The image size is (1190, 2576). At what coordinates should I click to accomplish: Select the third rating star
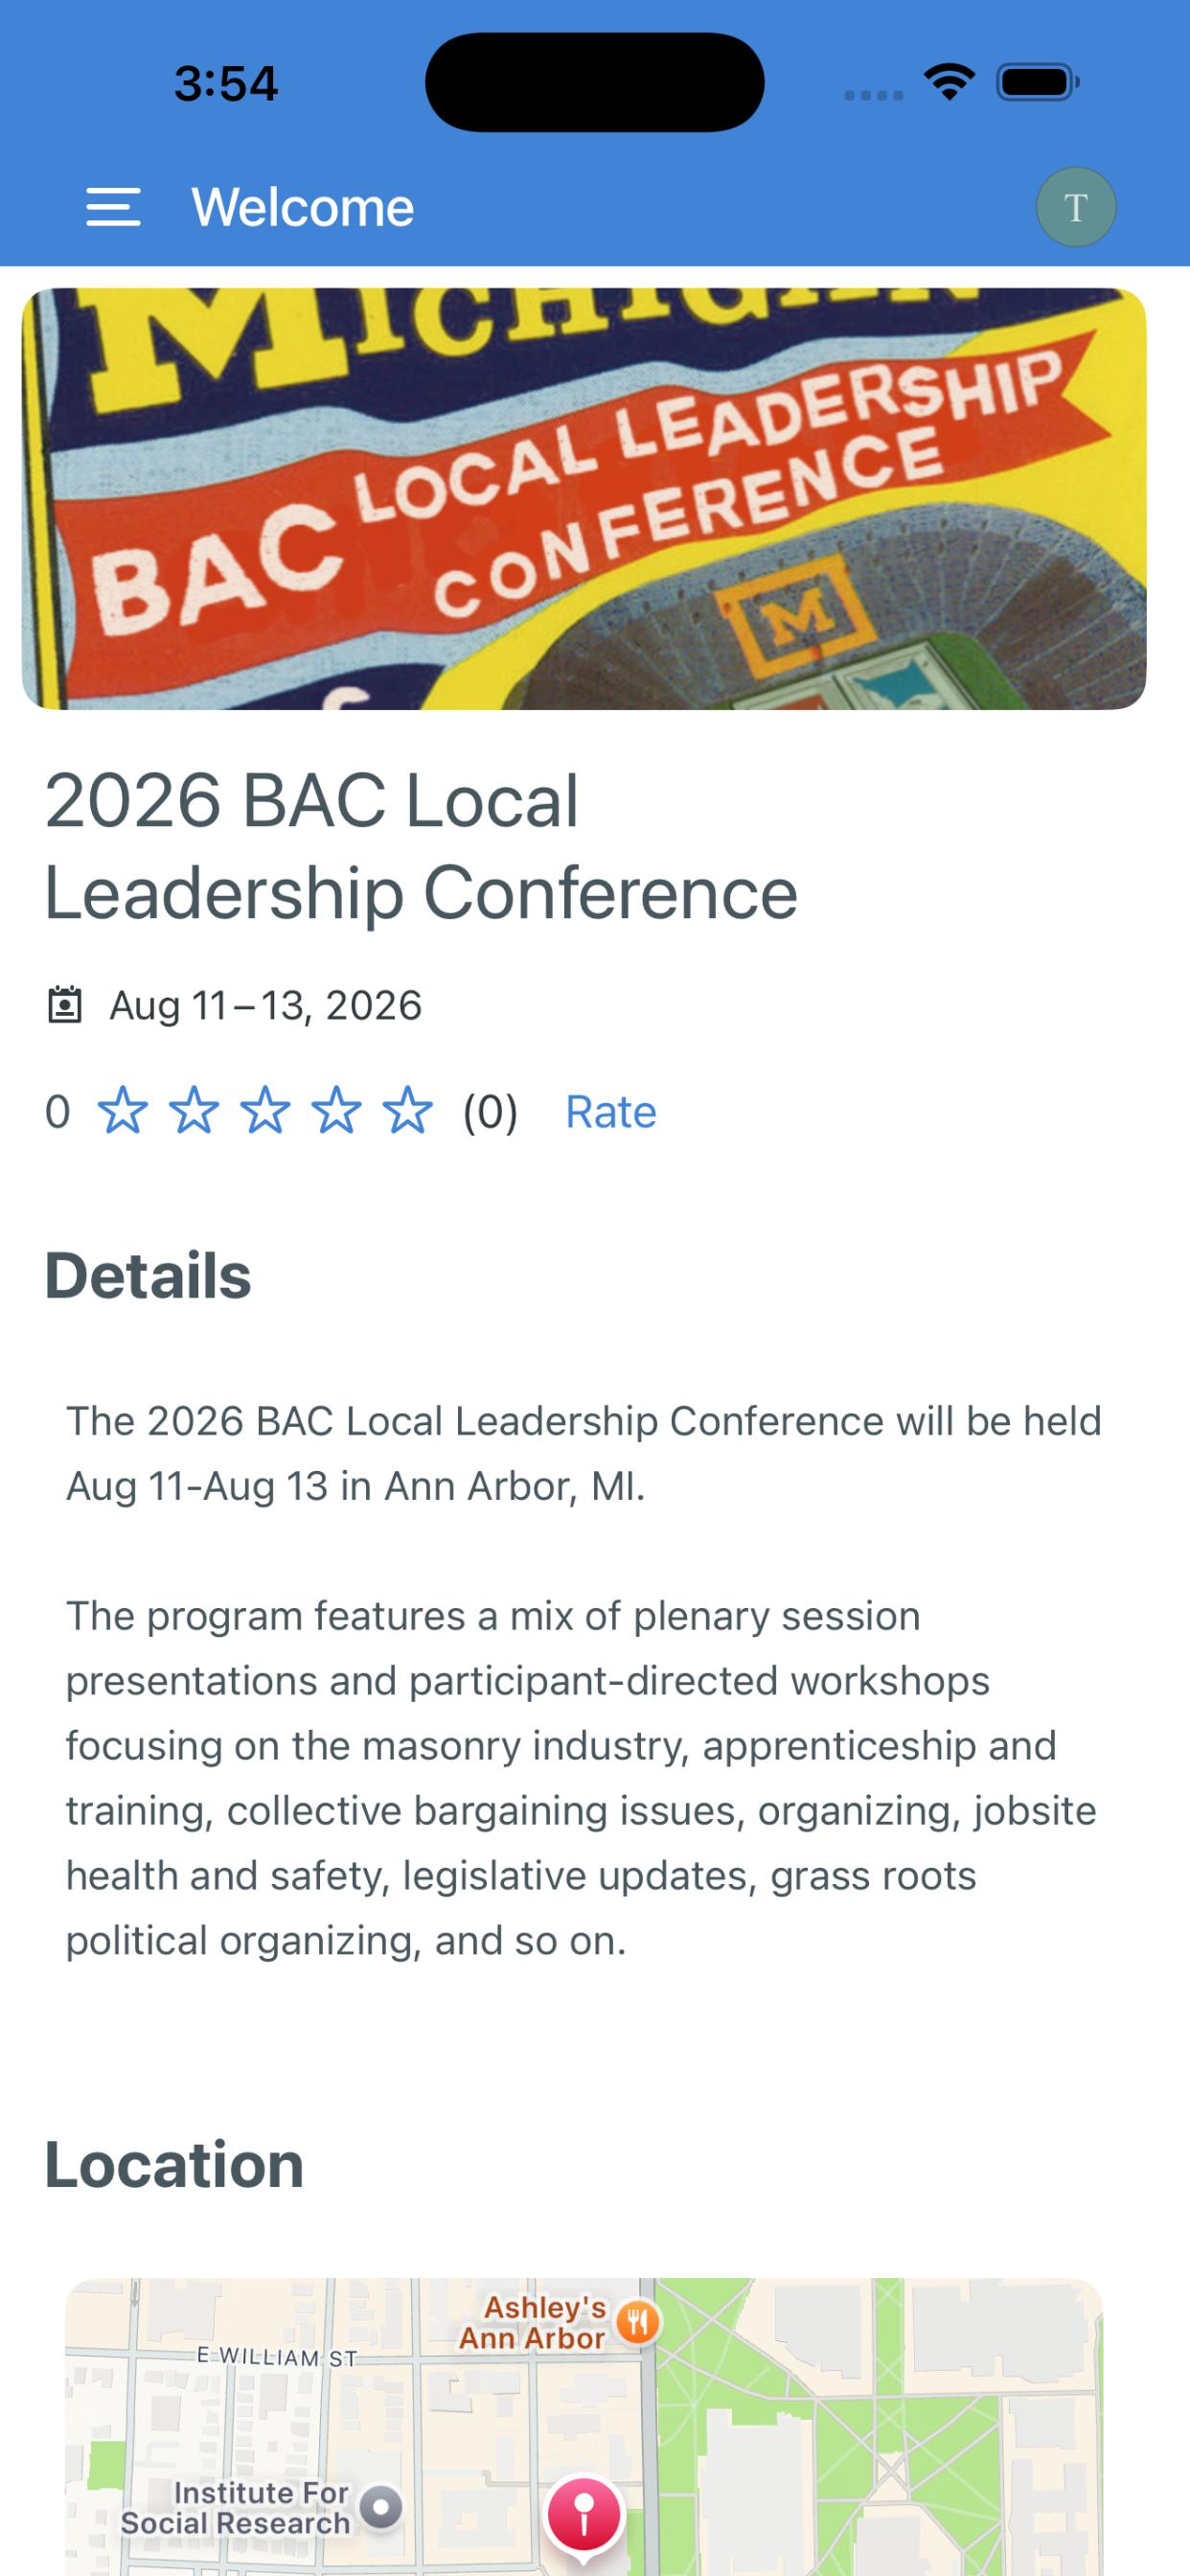click(265, 1111)
